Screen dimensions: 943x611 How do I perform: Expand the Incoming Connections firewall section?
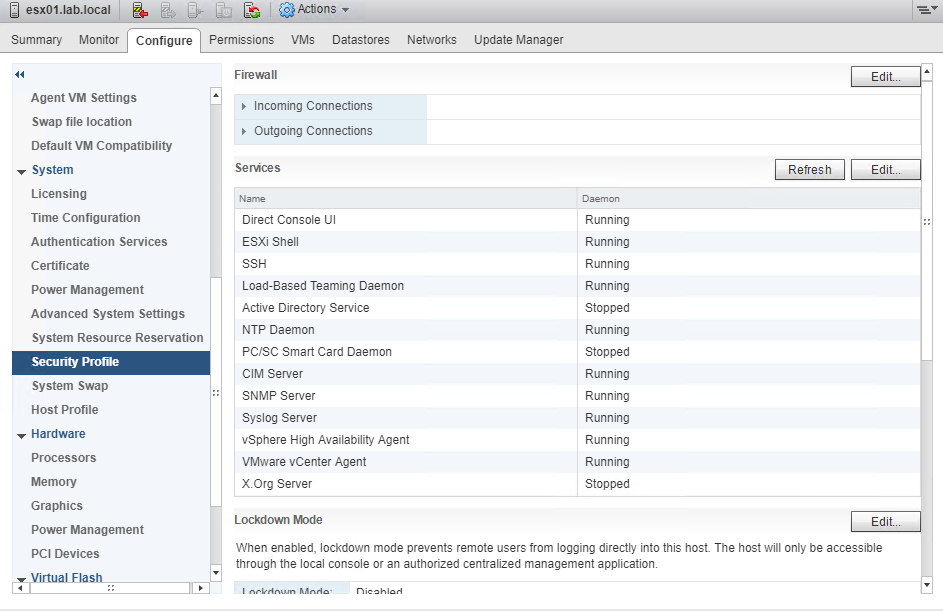pos(245,106)
